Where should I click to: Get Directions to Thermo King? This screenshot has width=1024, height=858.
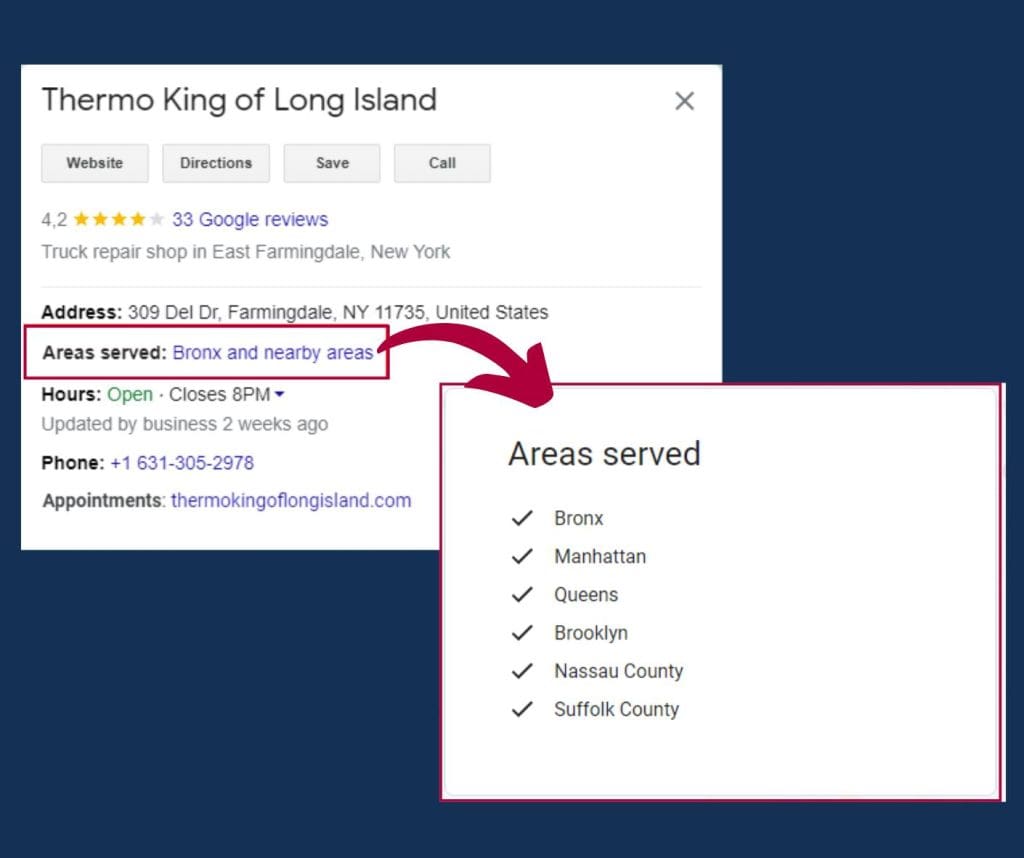click(x=216, y=163)
